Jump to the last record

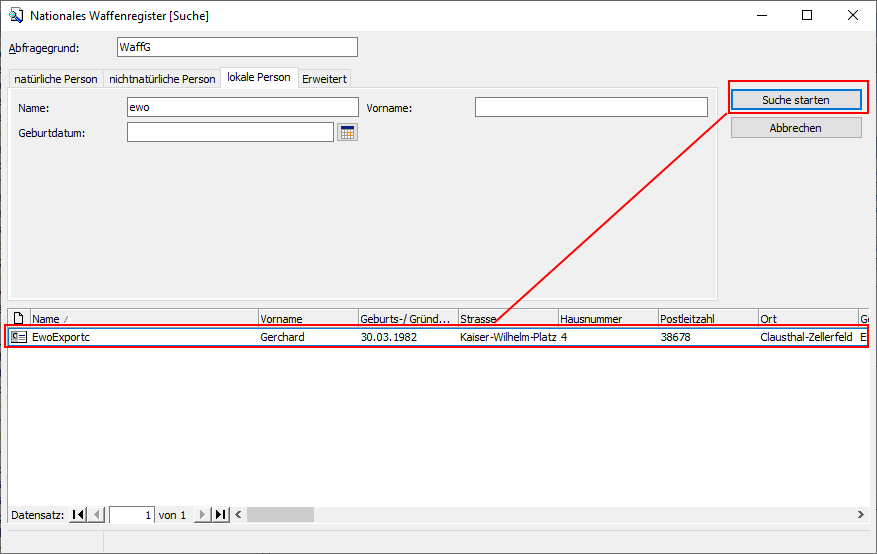pos(220,515)
